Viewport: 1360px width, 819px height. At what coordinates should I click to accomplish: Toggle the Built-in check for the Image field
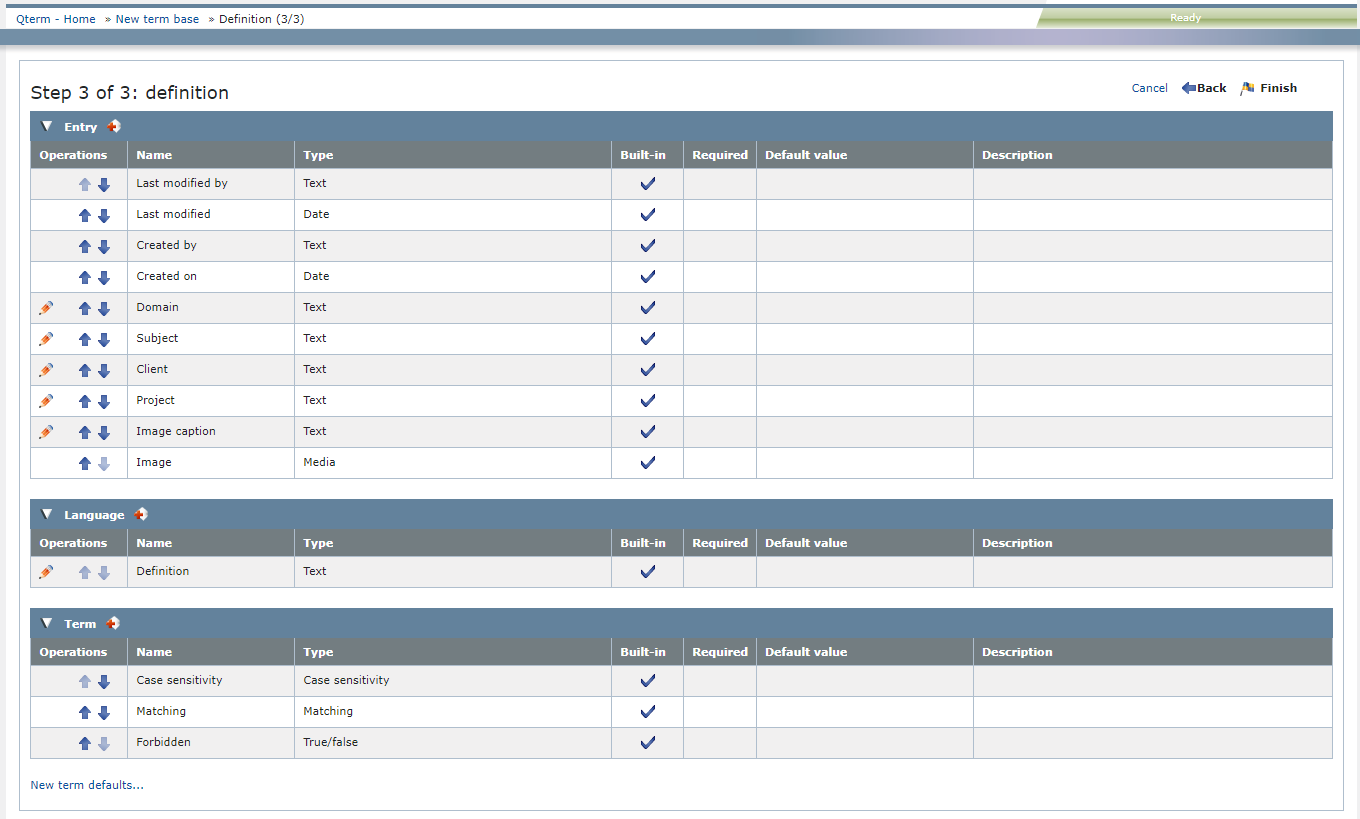pyautogui.click(x=647, y=462)
